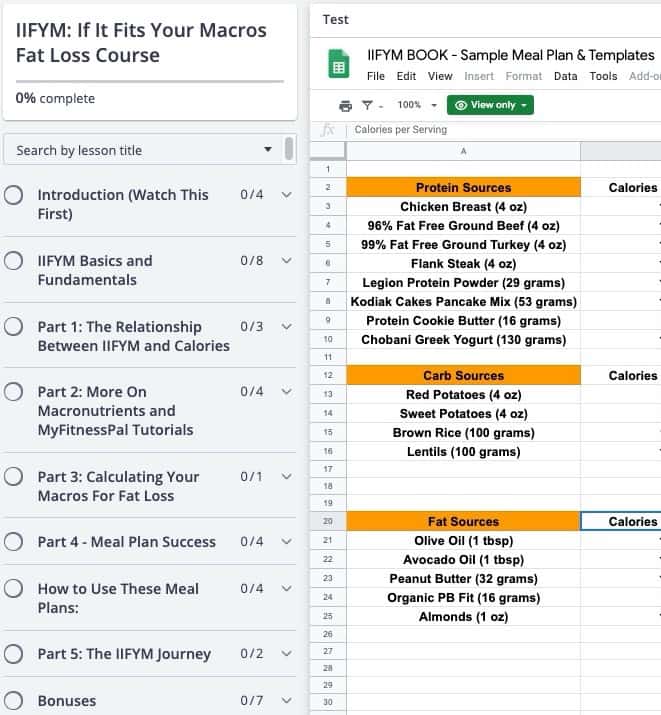Image resolution: width=661 pixels, height=715 pixels.
Task: Select Chobani Greek Yogurt (130 grams) cell
Action: pos(464,340)
